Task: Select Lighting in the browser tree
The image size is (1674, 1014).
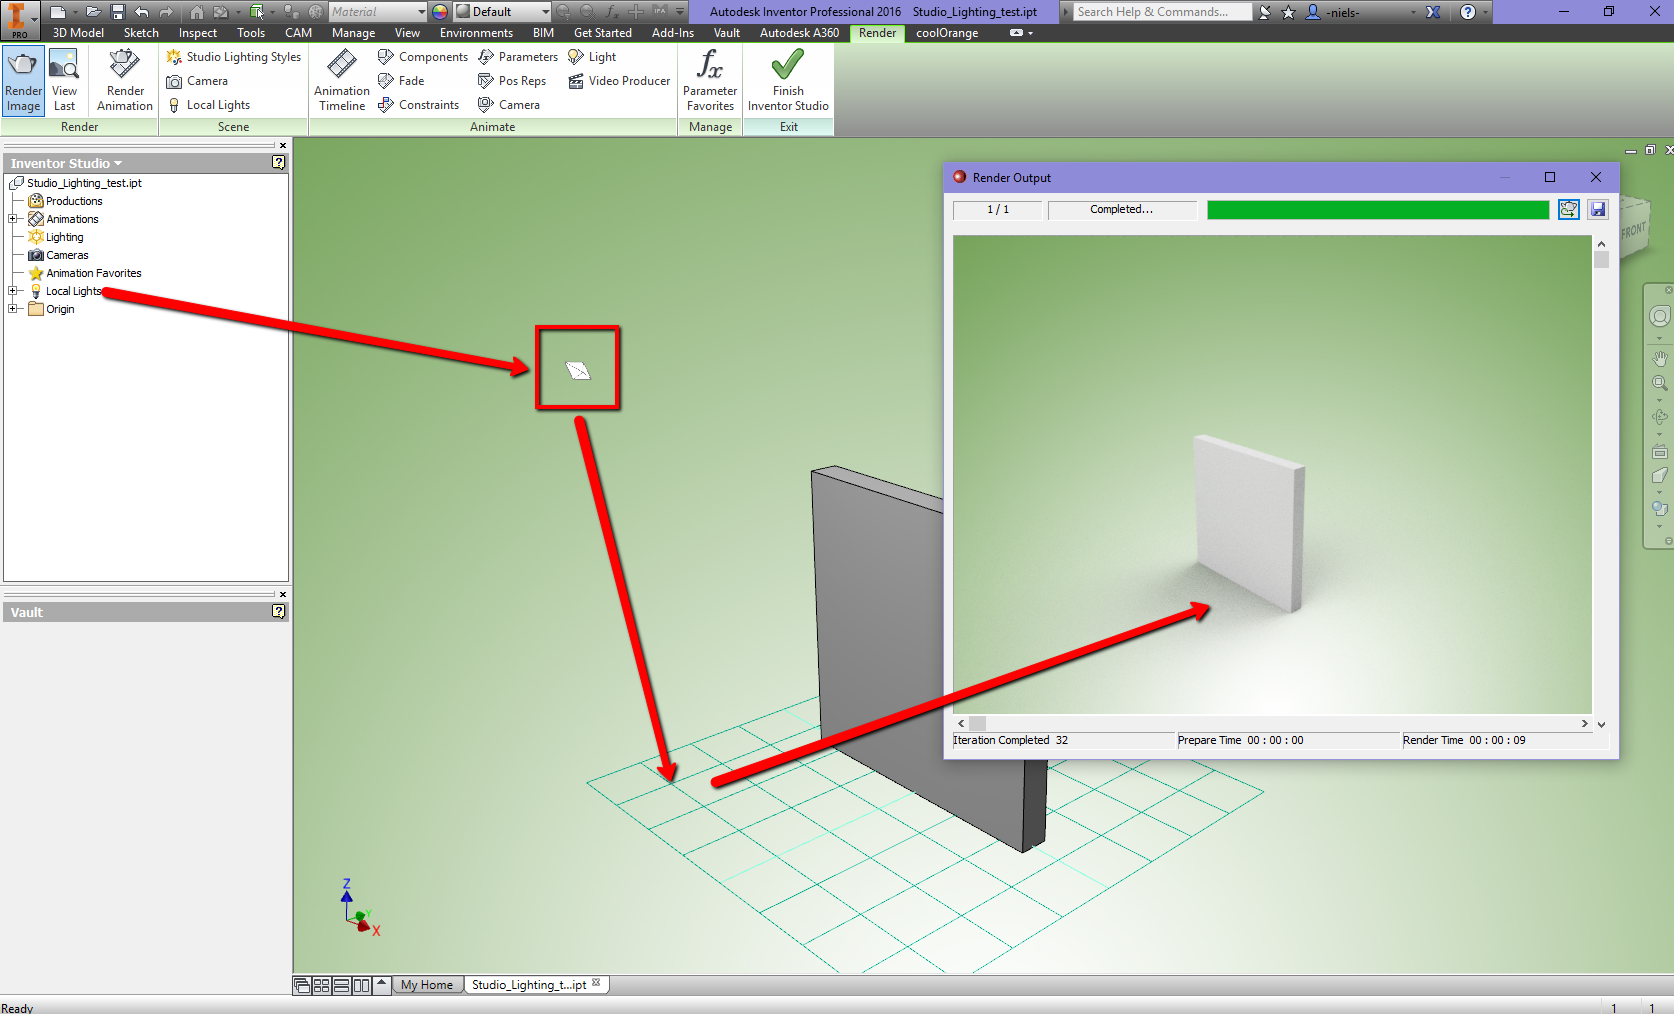Action: point(64,237)
